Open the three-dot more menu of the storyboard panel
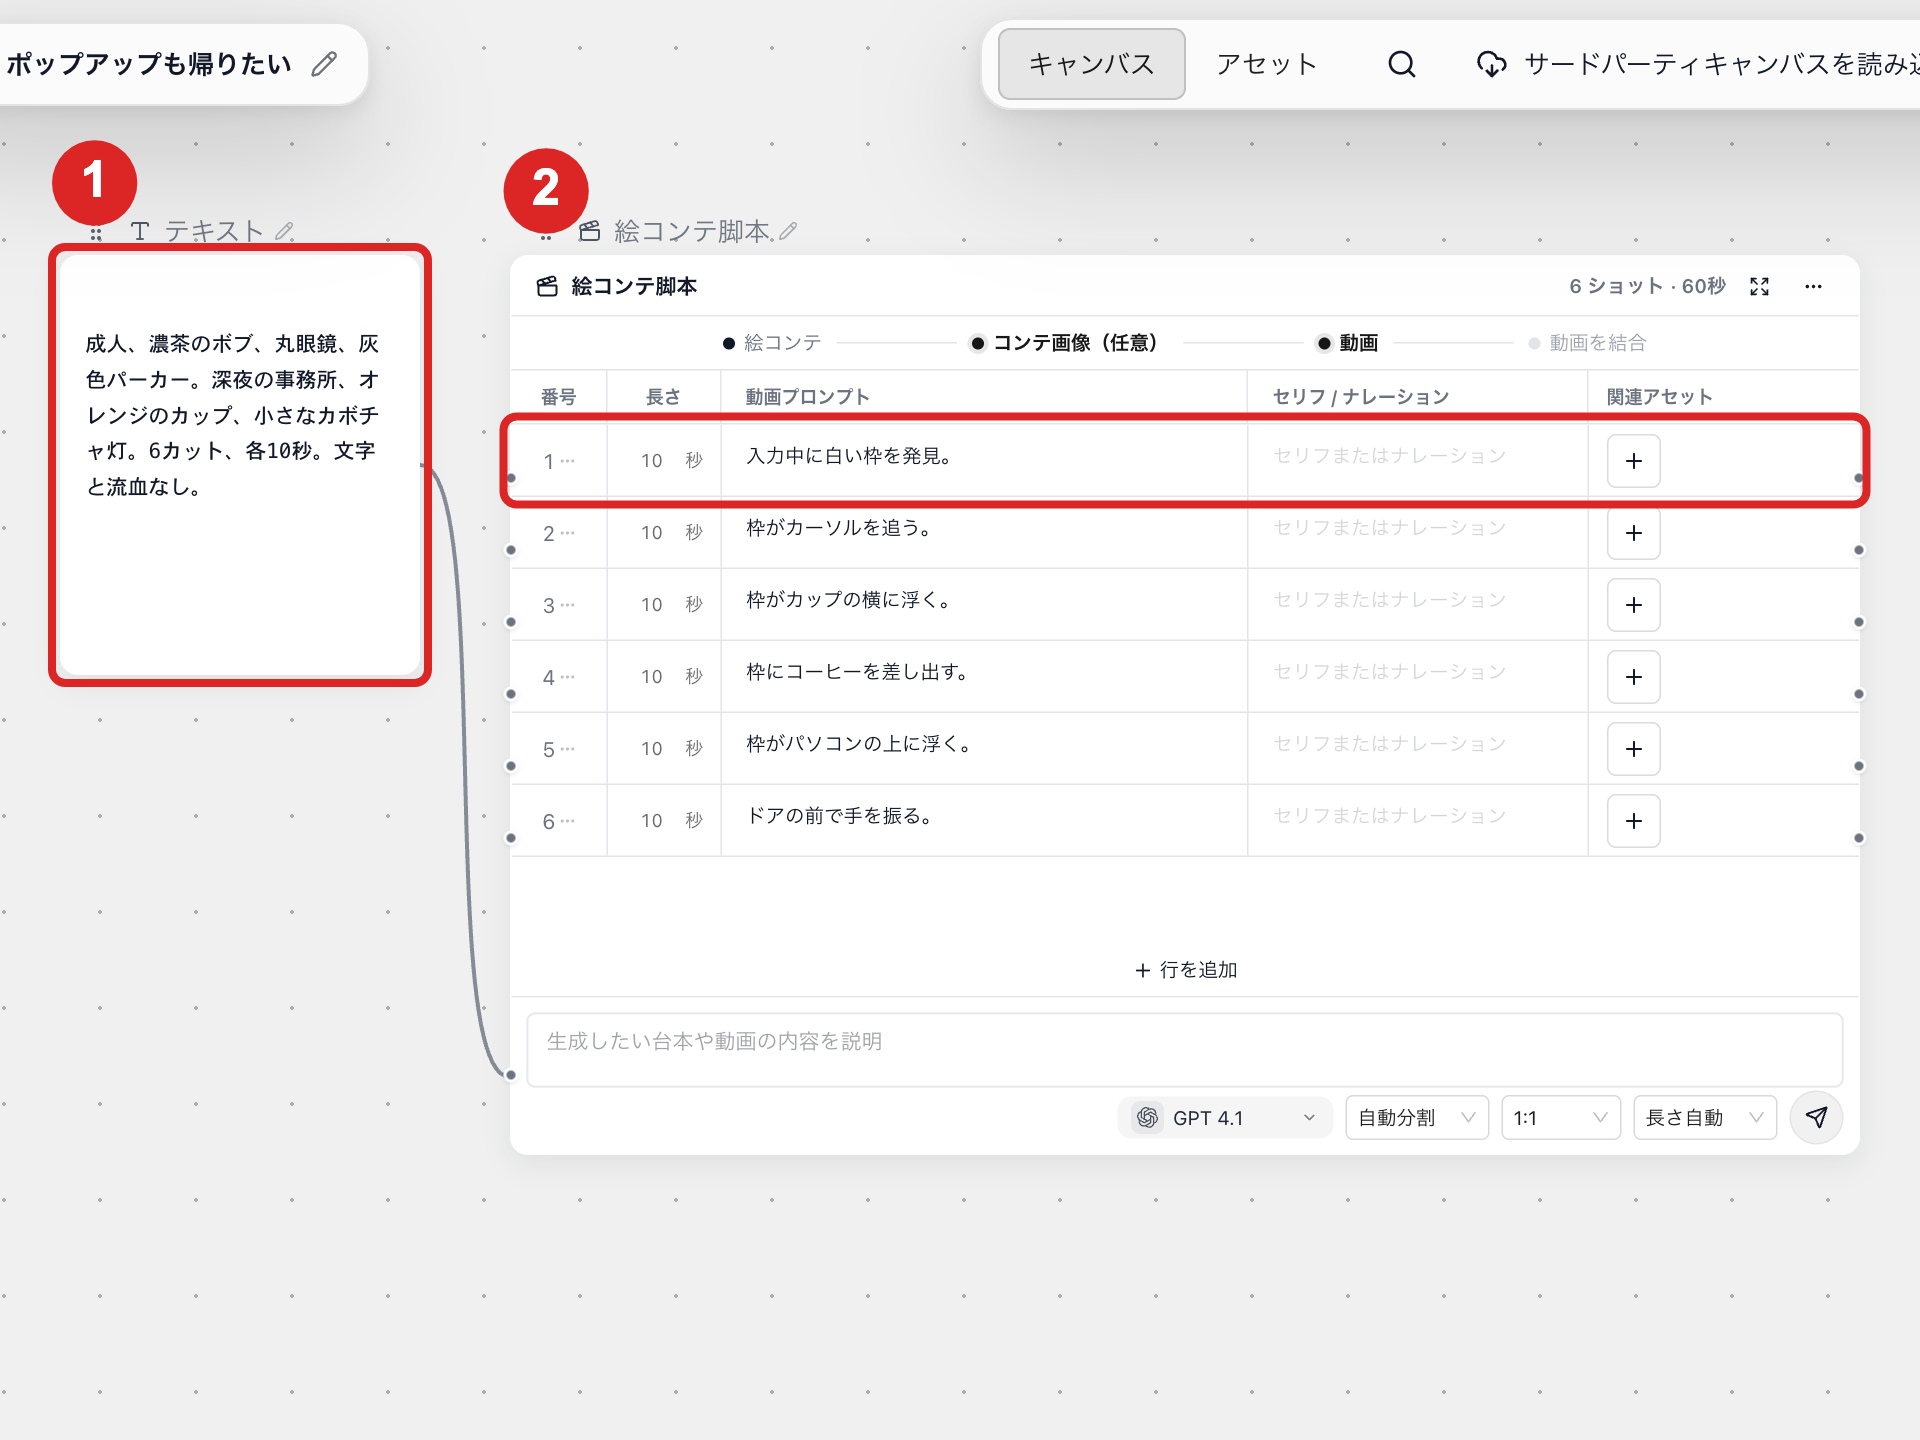Viewport: 1920px width, 1440px height. pyautogui.click(x=1813, y=287)
